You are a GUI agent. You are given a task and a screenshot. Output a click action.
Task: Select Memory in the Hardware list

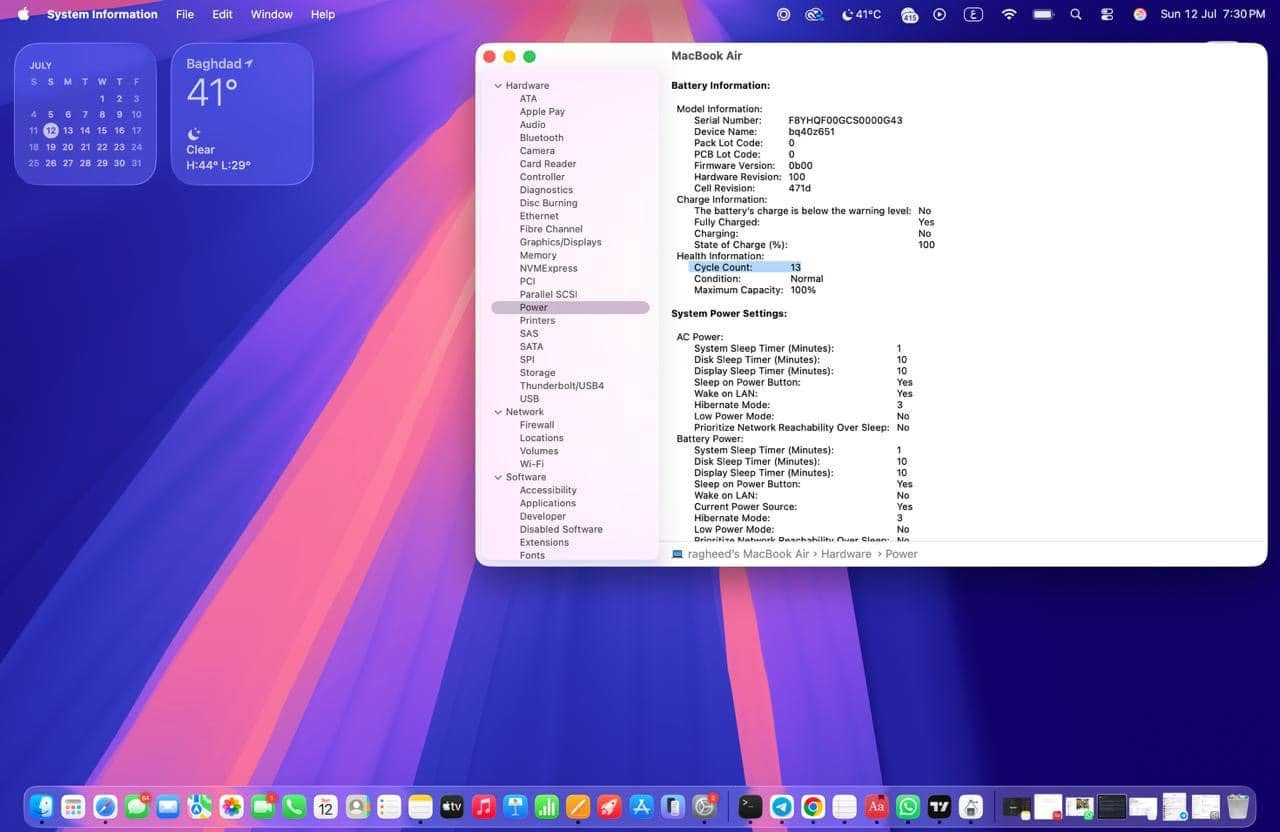[x=538, y=255]
